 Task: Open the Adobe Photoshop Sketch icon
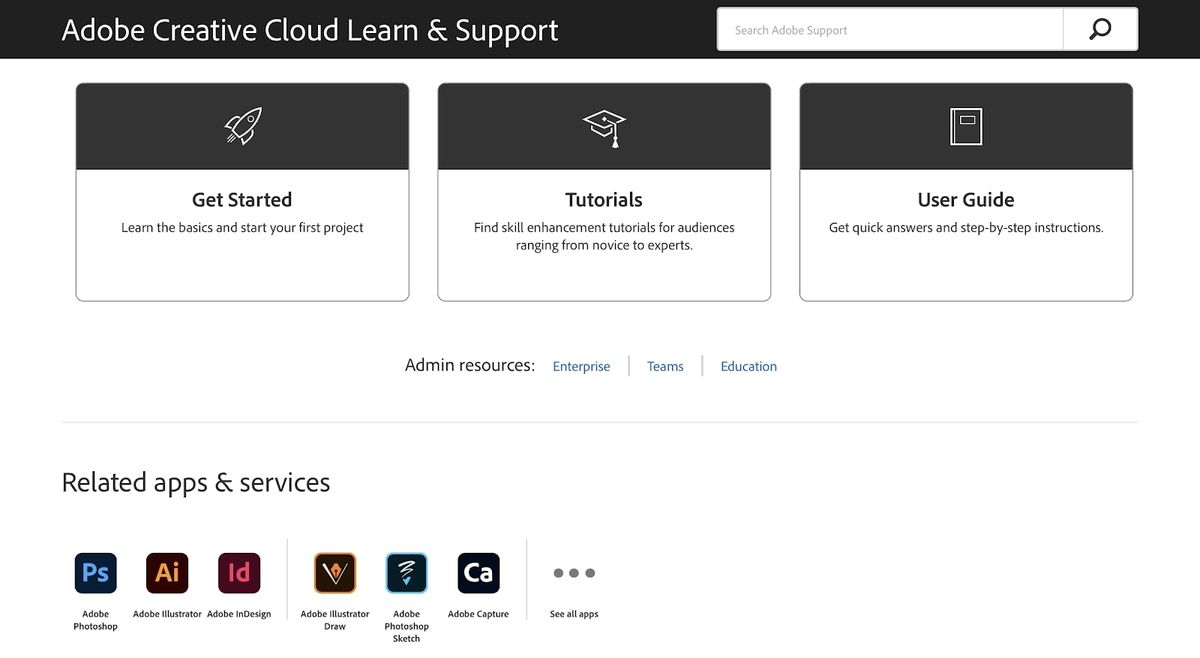(x=407, y=573)
